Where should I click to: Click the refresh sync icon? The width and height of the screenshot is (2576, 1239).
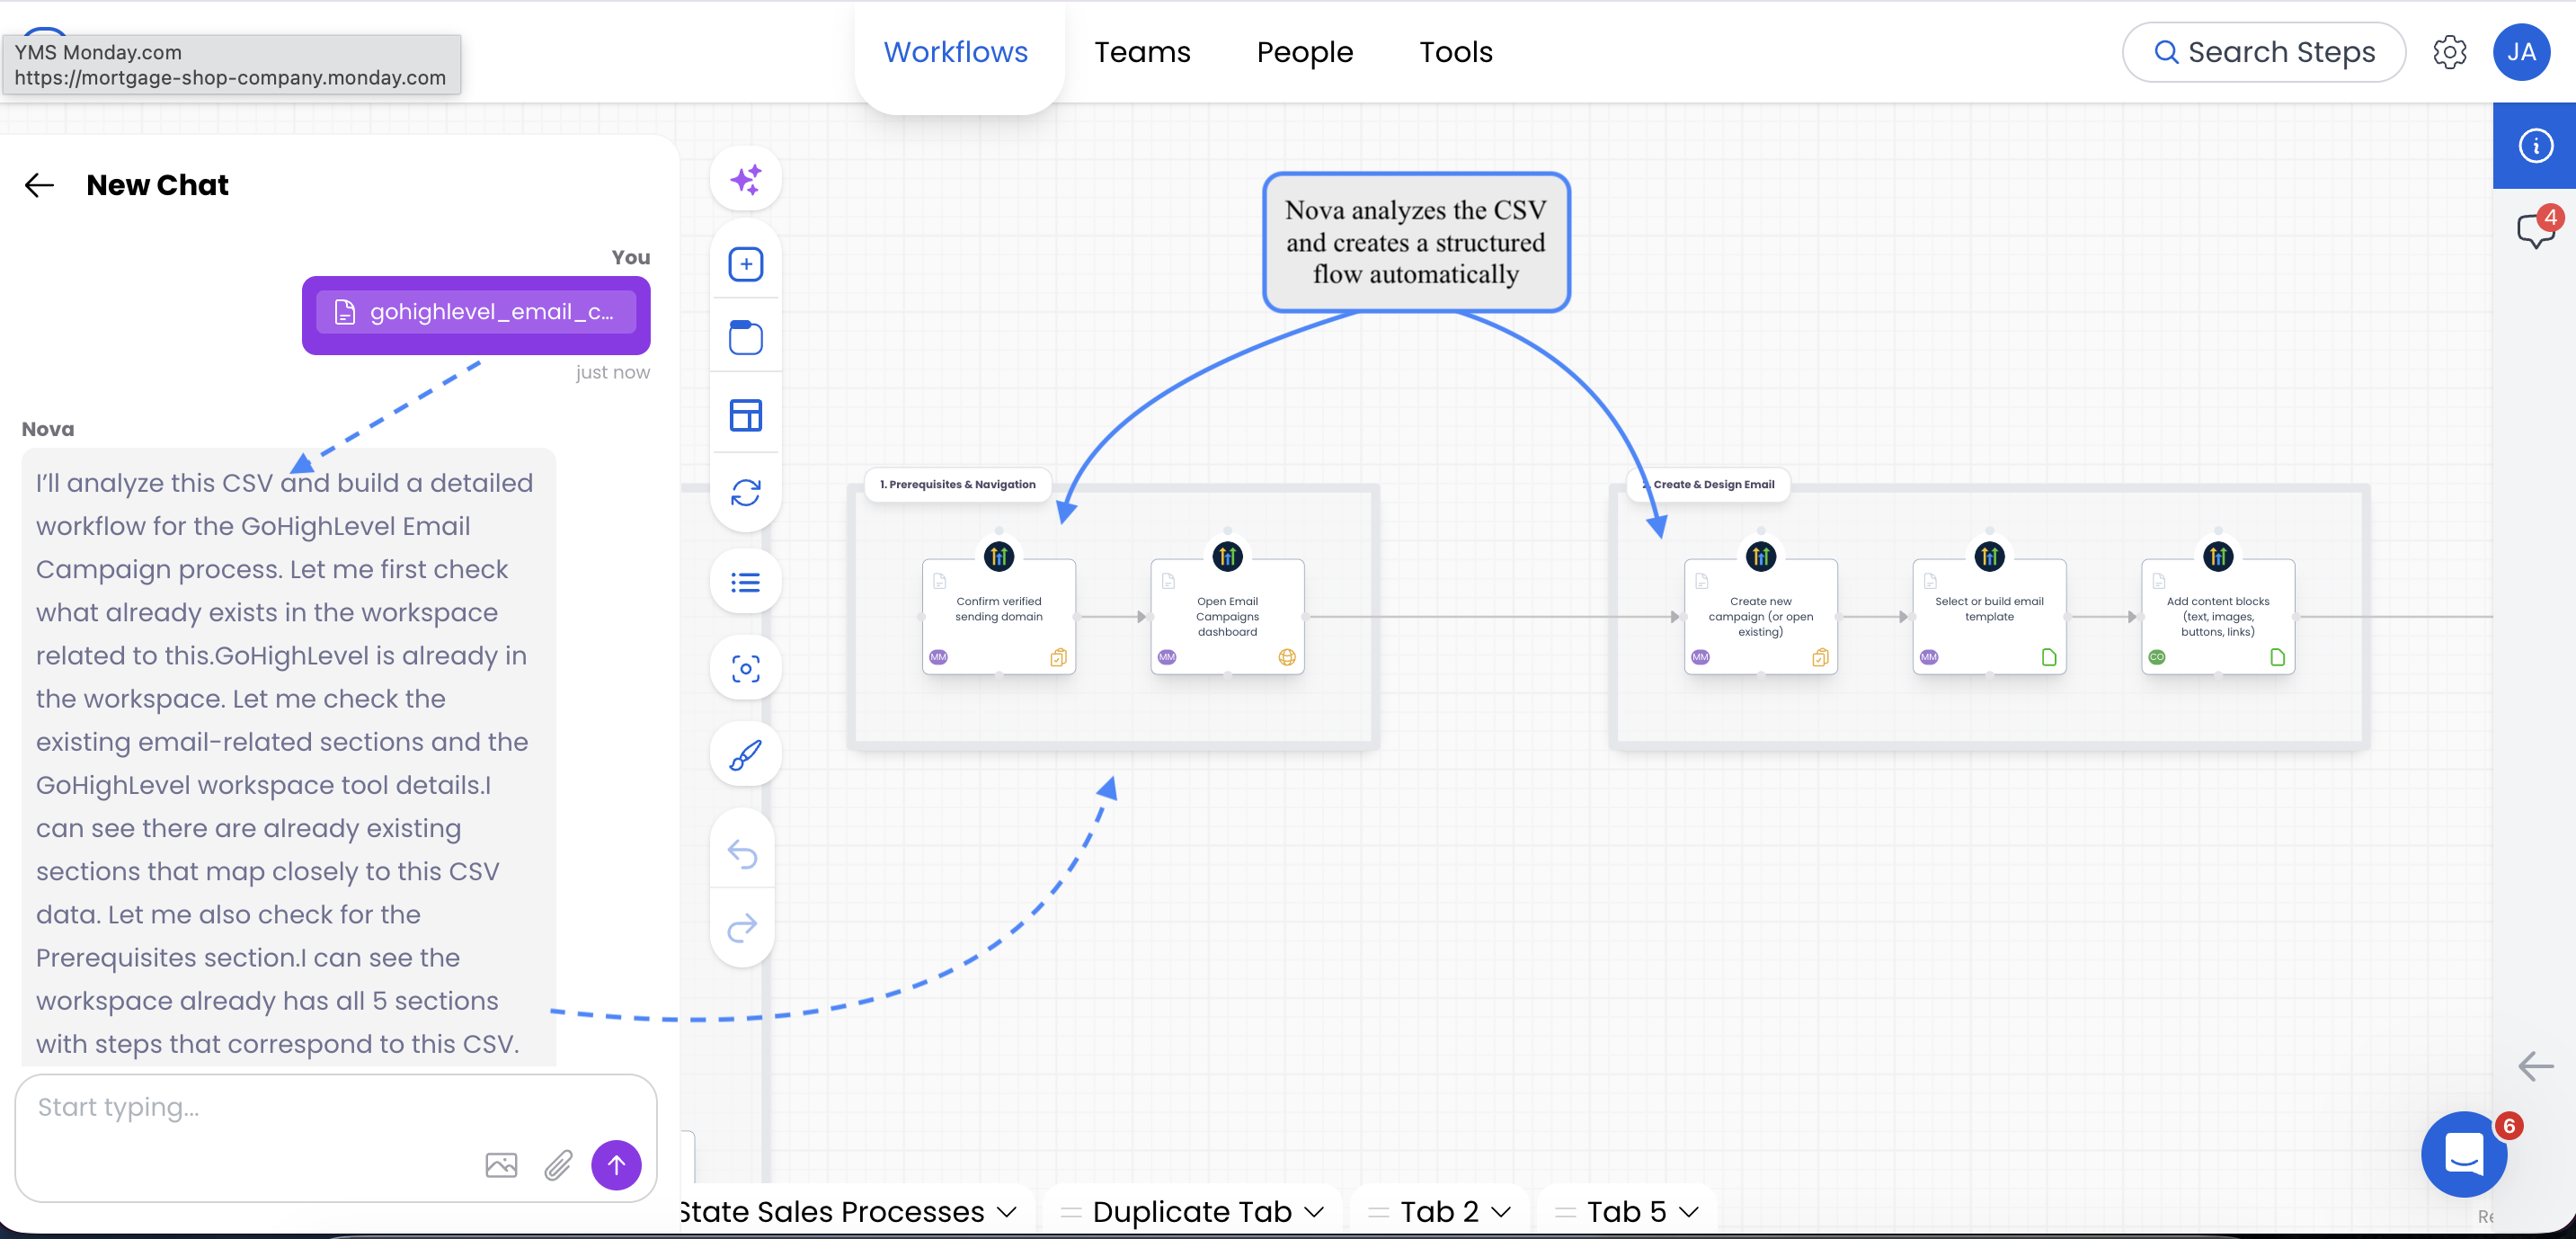pos(745,492)
